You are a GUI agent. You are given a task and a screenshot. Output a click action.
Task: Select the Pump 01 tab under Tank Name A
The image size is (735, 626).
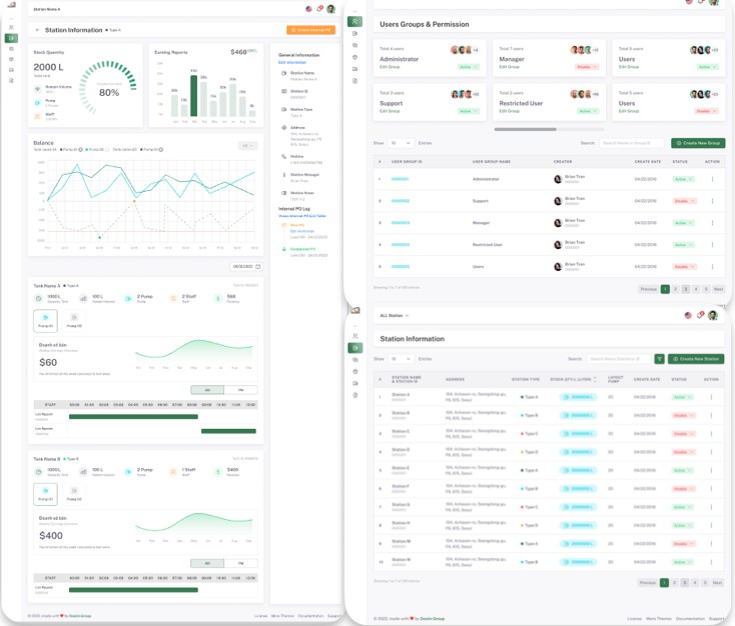[45, 322]
